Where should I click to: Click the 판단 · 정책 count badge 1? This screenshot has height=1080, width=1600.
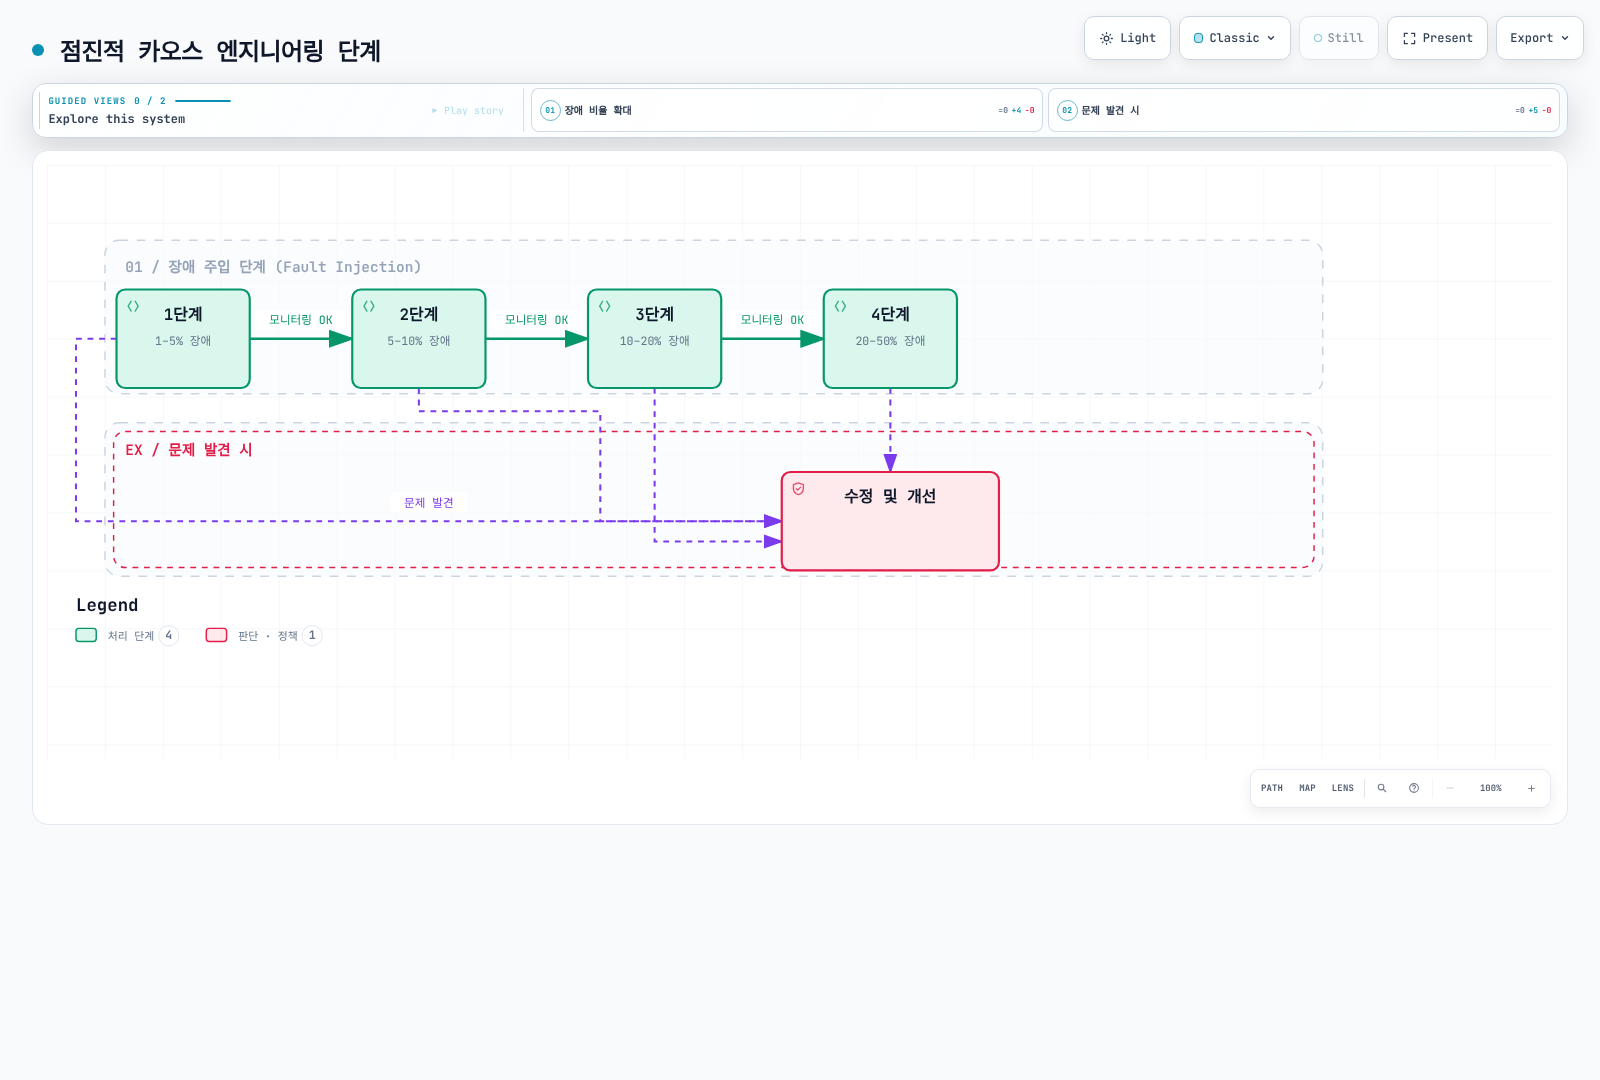312,635
